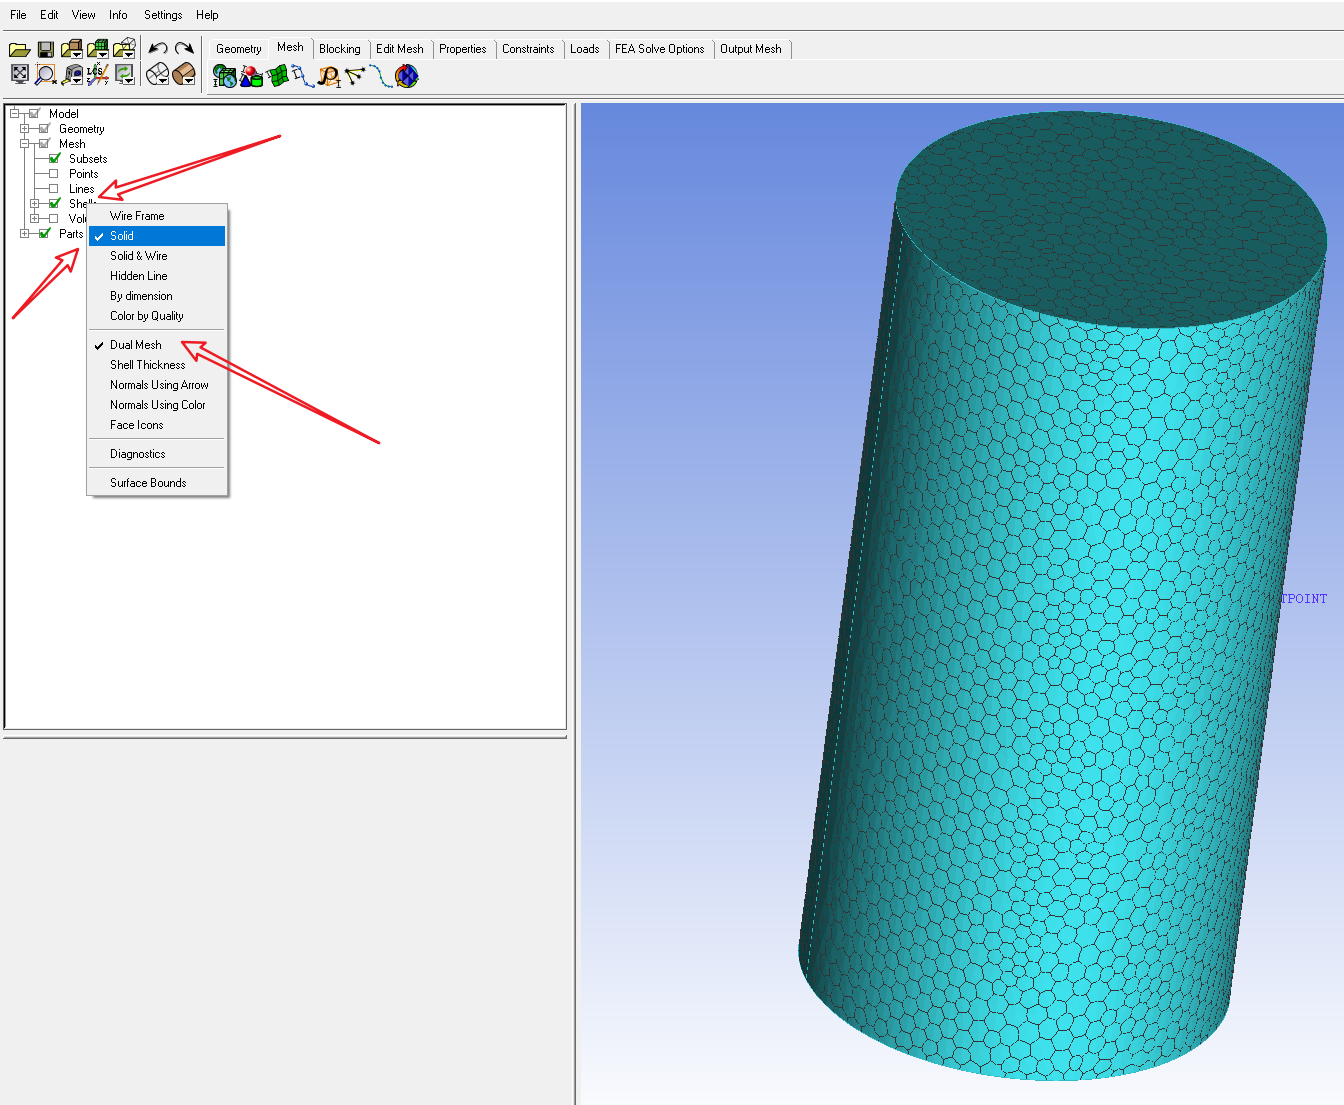The width and height of the screenshot is (1344, 1105).
Task: Select the Box Zoom magnifier icon
Action: coord(45,74)
